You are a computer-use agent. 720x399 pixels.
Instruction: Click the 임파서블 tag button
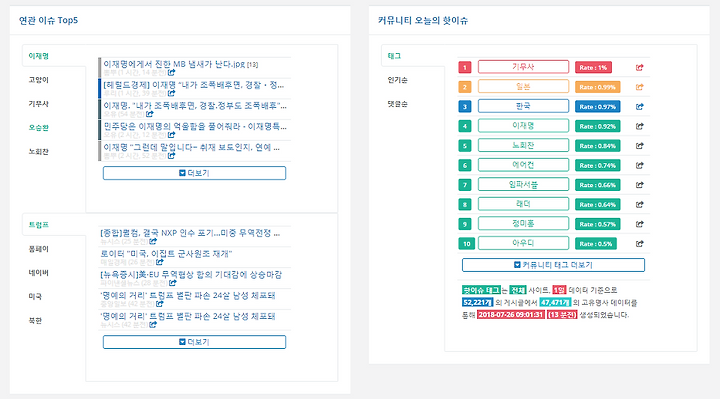(x=523, y=185)
